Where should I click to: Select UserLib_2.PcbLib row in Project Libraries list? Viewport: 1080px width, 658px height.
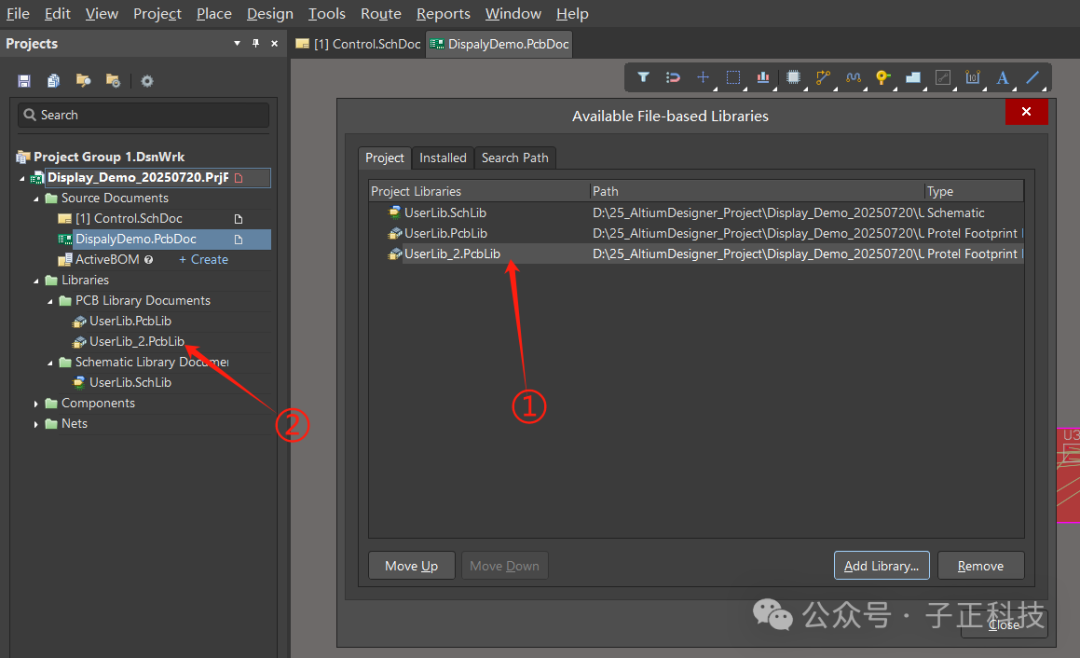(696, 254)
